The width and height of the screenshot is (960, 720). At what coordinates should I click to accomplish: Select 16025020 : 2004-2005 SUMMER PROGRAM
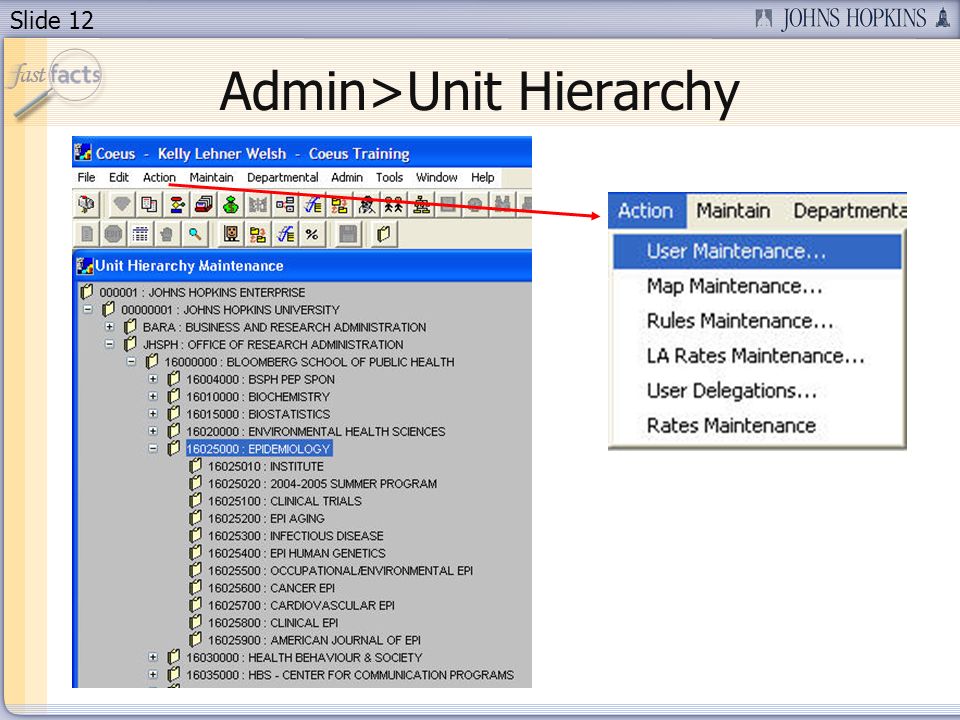click(x=323, y=484)
